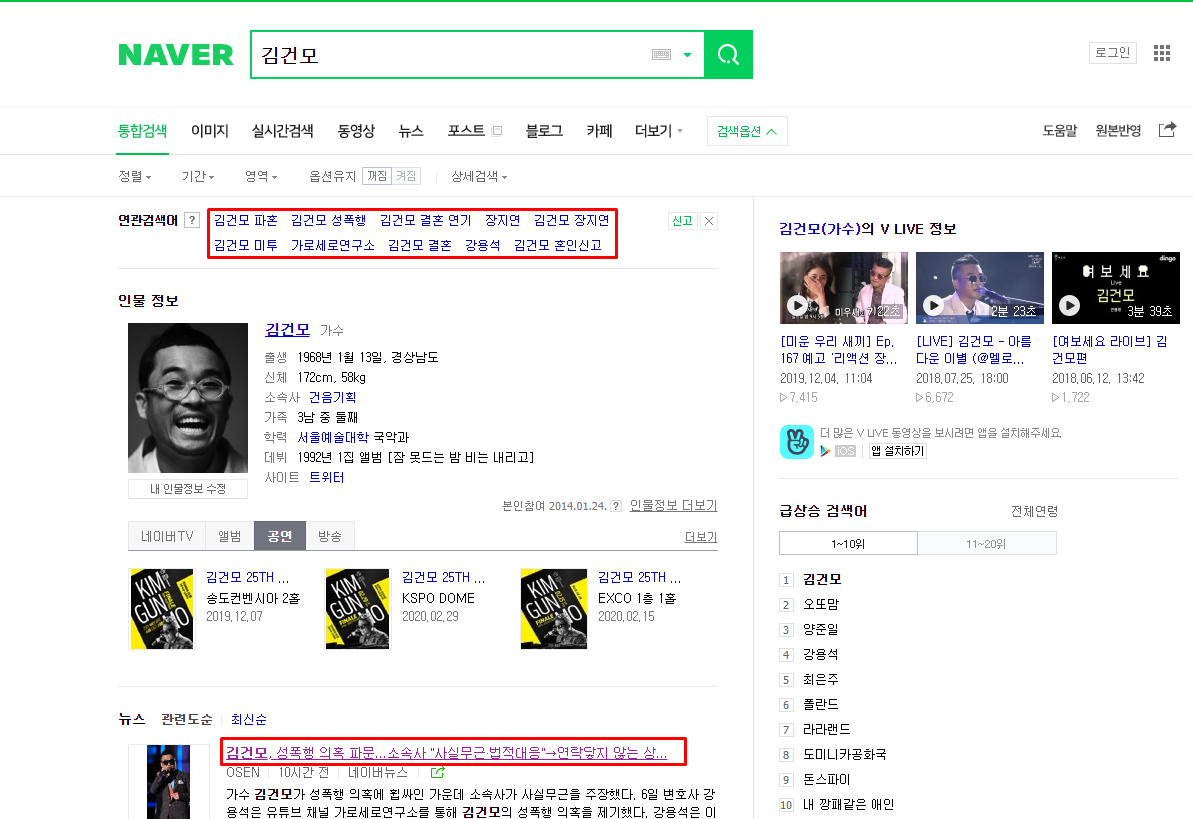This screenshot has width=1193, height=819.
Task: Open the 트위터 site link
Action: [326, 477]
